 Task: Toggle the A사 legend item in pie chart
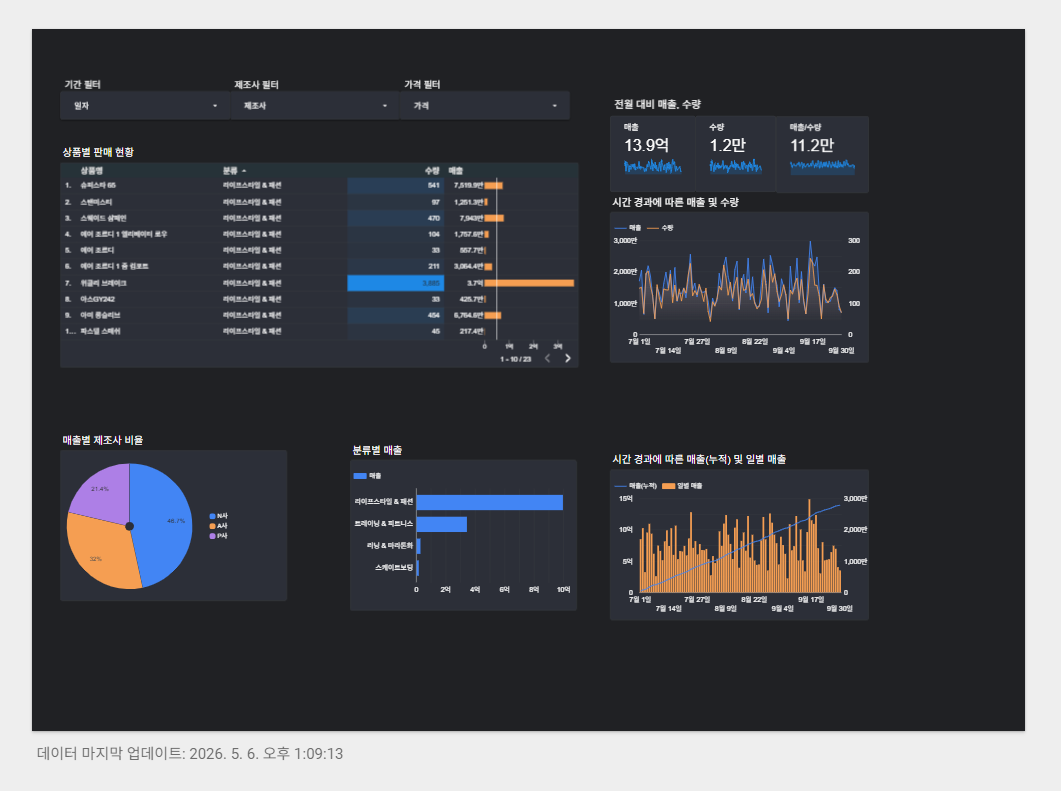(x=219, y=526)
